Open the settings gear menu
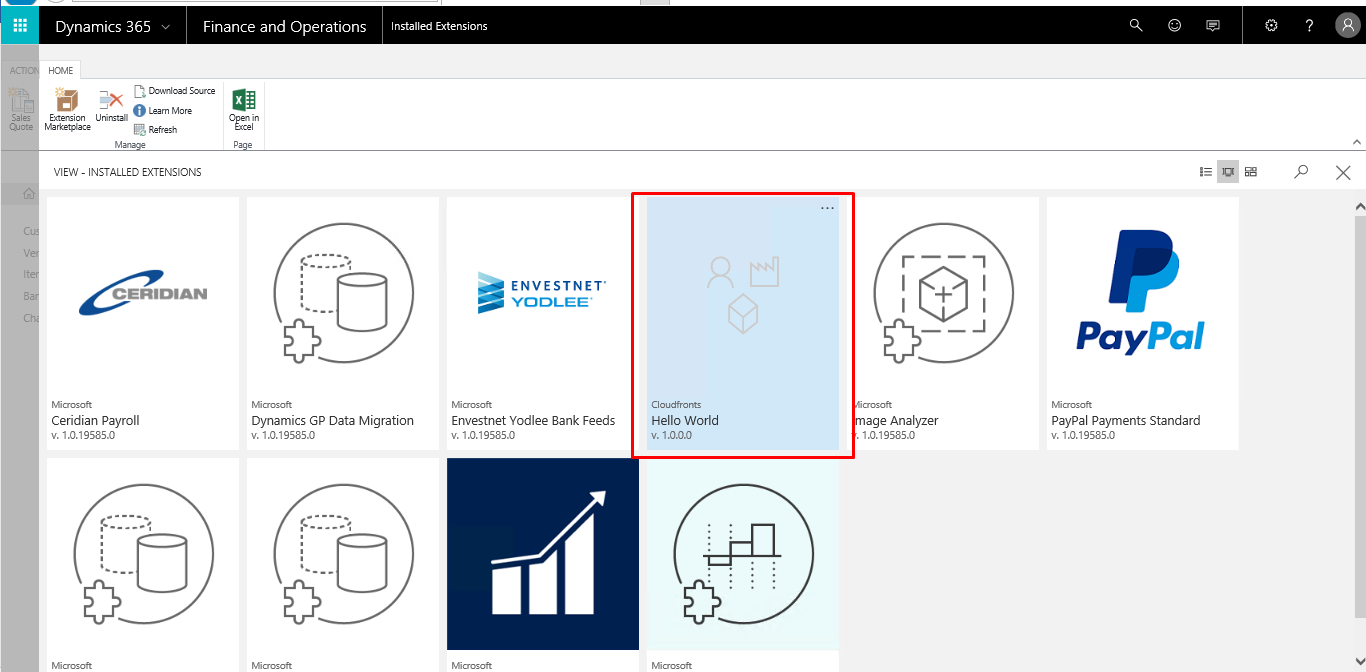 [x=1271, y=26]
